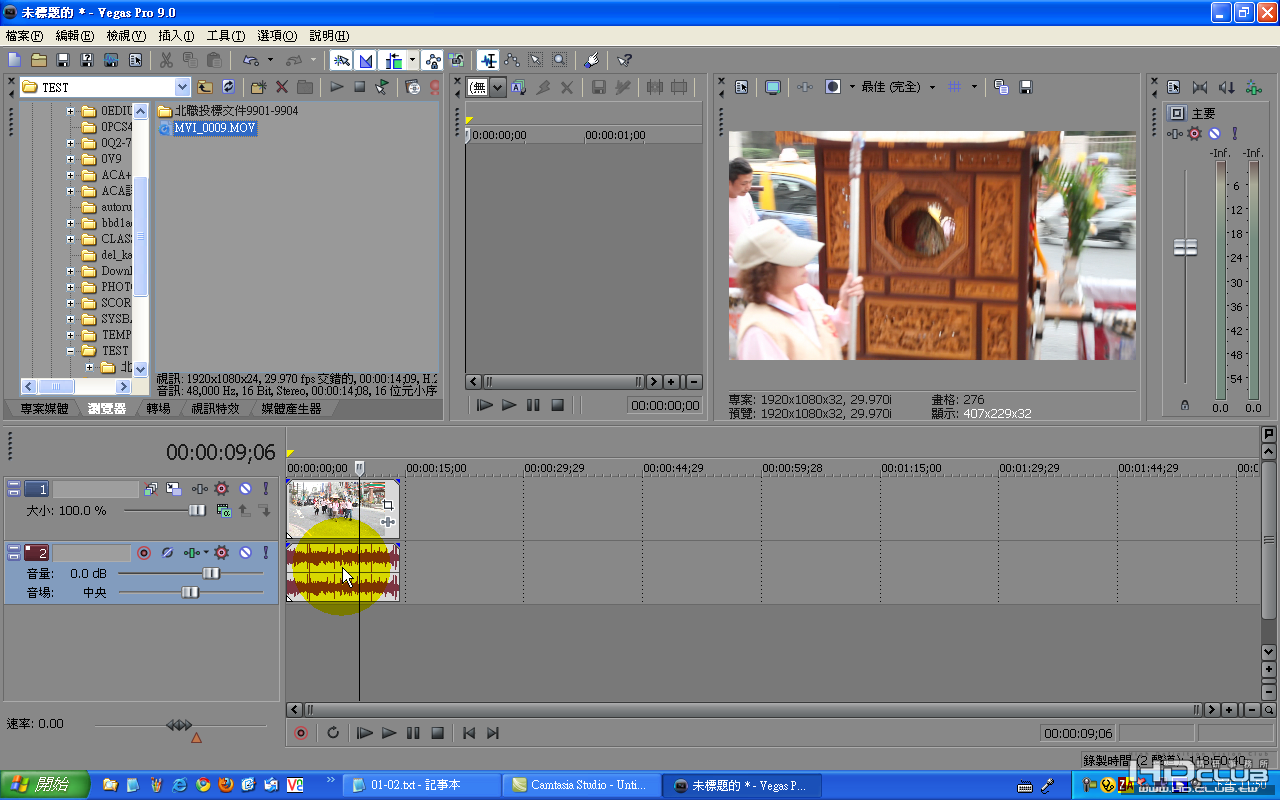
Task: Switch to the 媒體產生器 tab
Action: [291, 409]
